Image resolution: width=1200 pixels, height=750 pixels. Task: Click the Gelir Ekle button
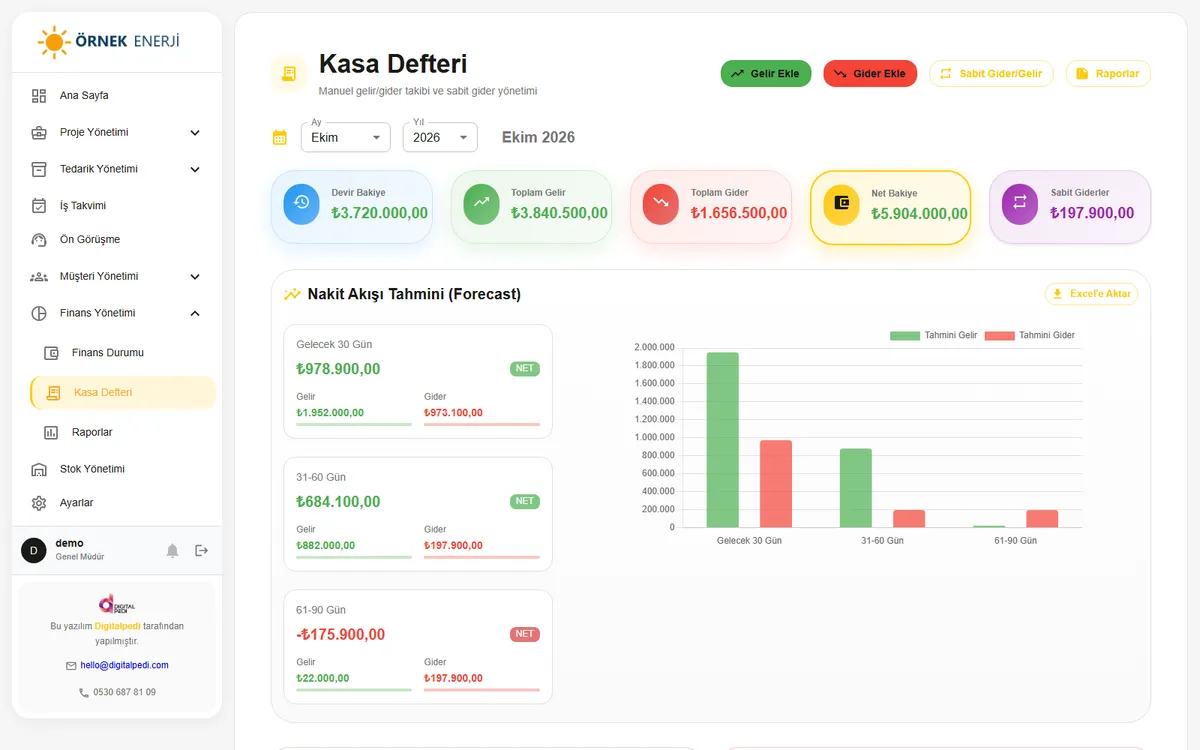coord(766,74)
